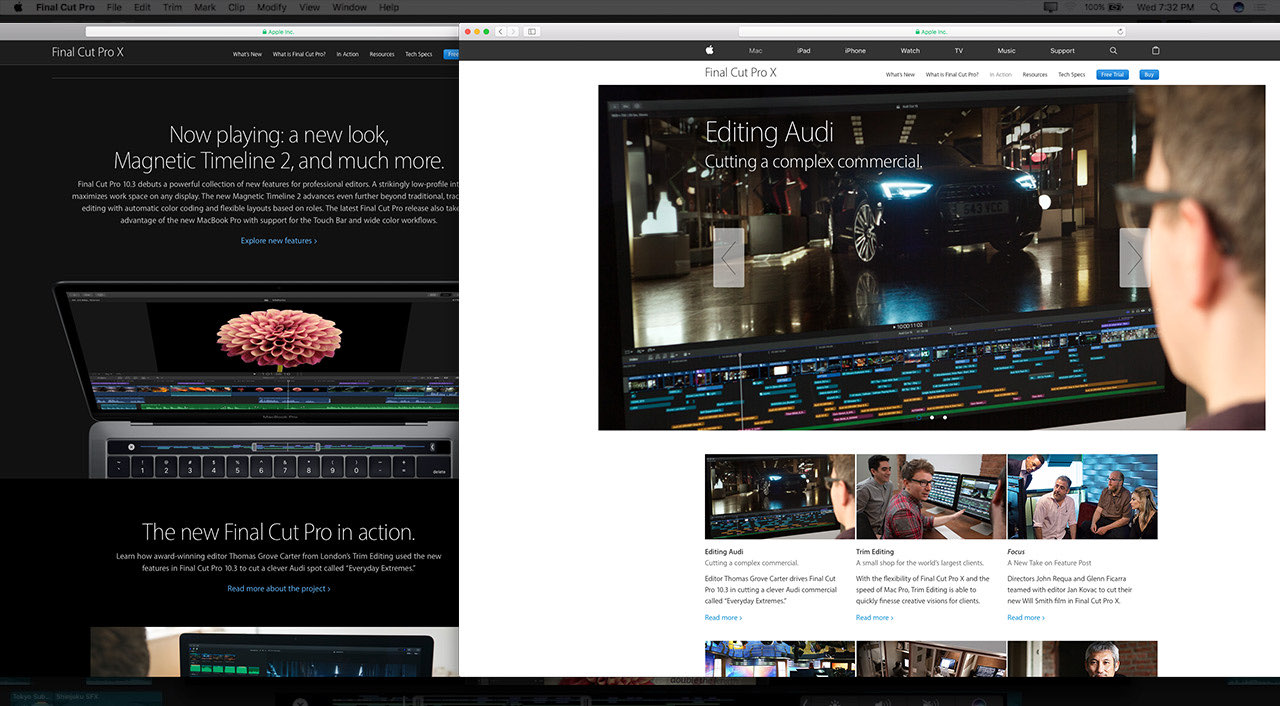Click Read more about the project link
The image size is (1280, 706).
278,589
